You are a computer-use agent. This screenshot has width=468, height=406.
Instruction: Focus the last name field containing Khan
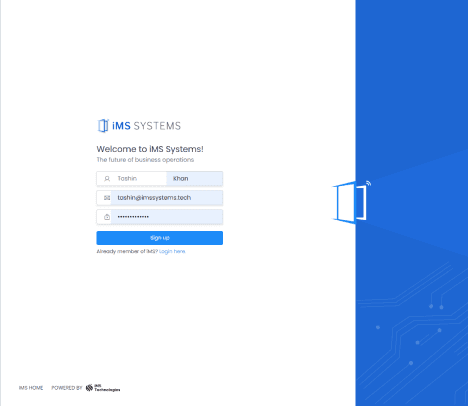(195, 179)
